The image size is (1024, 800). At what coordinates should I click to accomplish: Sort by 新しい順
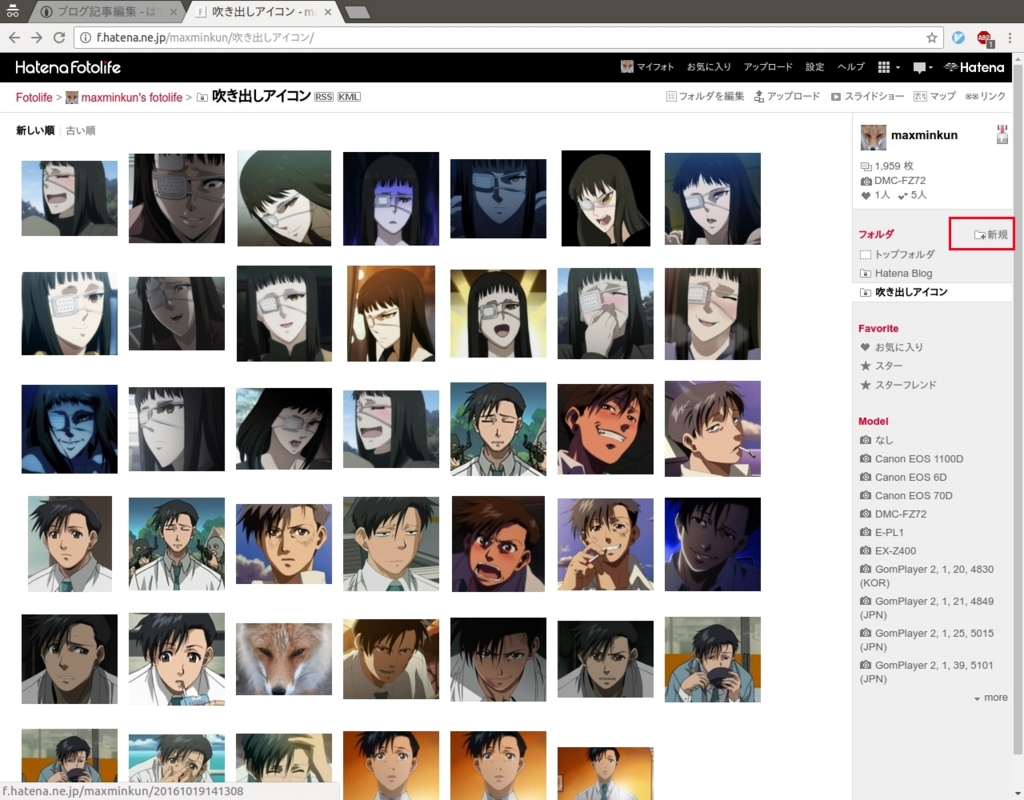point(35,131)
